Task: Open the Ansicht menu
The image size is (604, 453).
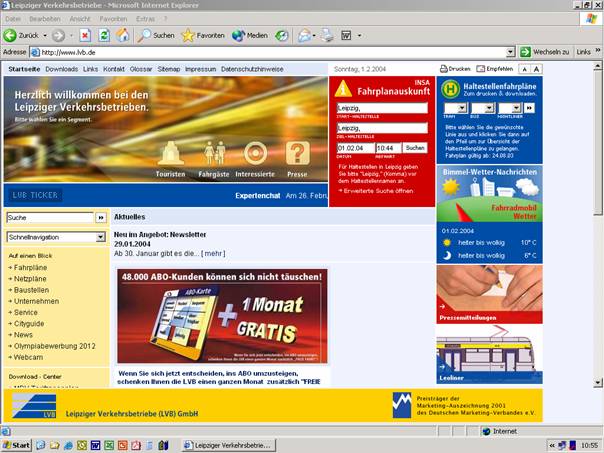Action: point(80,19)
